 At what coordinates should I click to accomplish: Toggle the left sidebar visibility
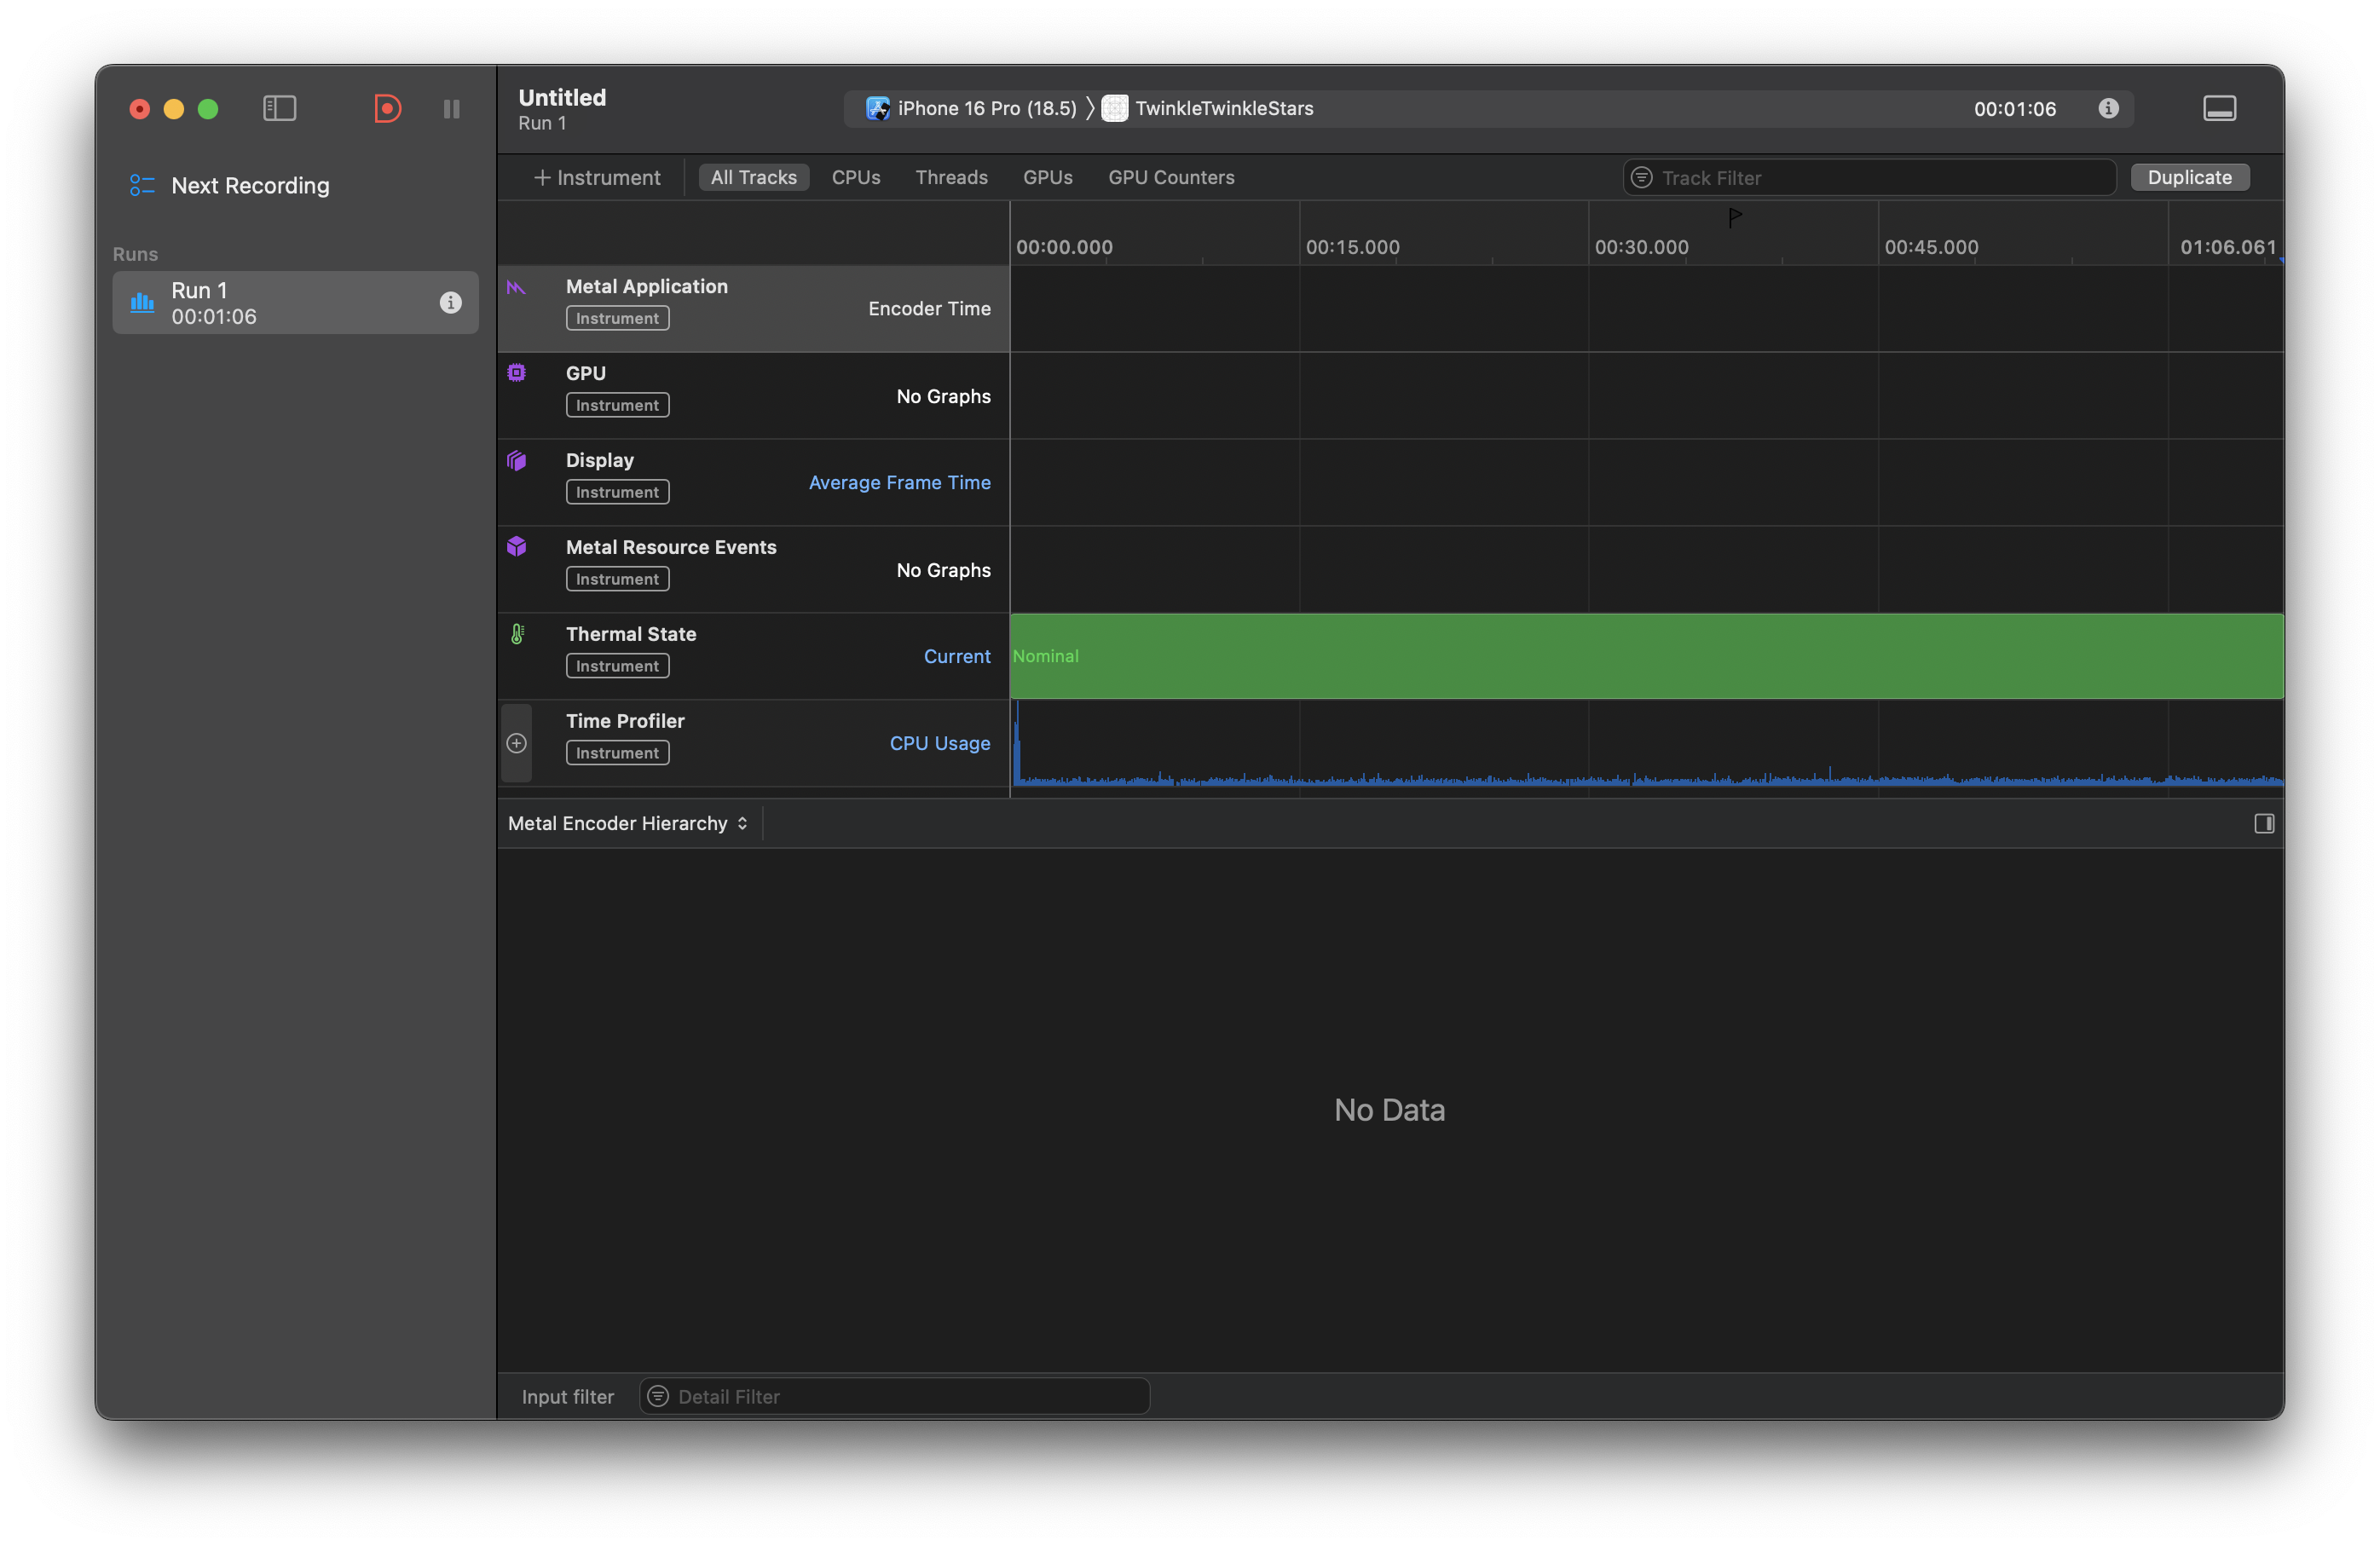point(279,108)
